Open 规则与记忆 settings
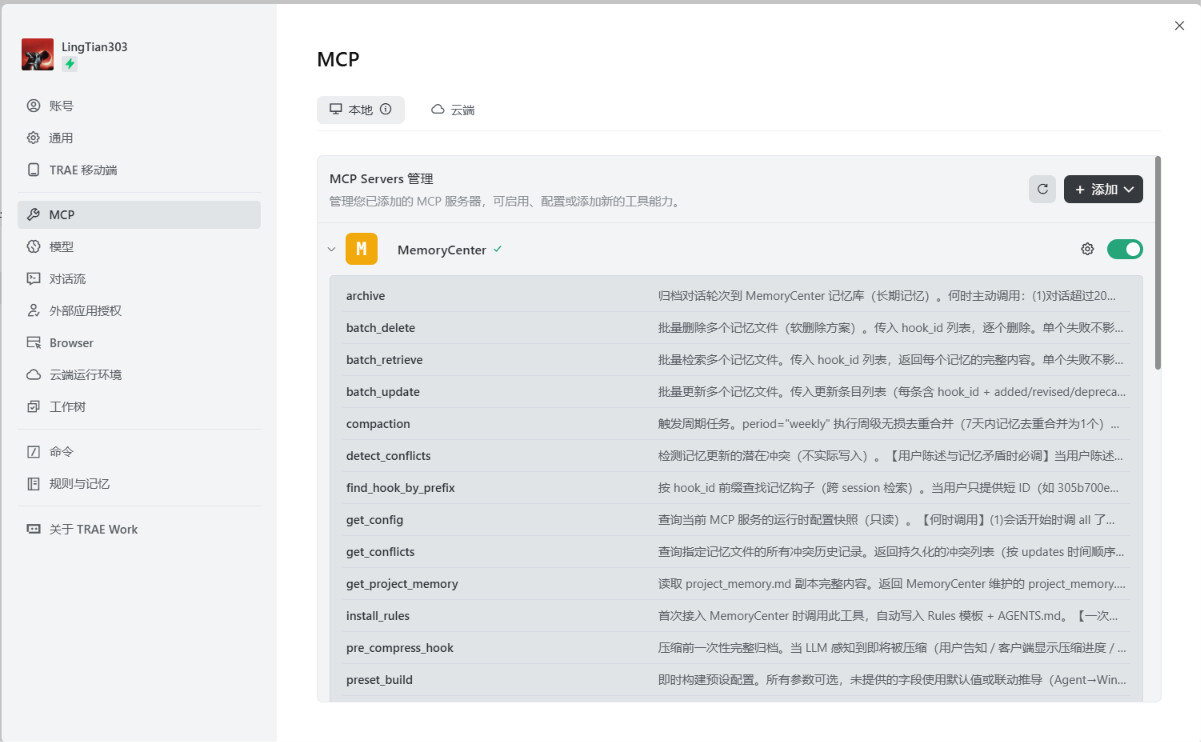The width and height of the screenshot is (1201, 742). point(139,484)
